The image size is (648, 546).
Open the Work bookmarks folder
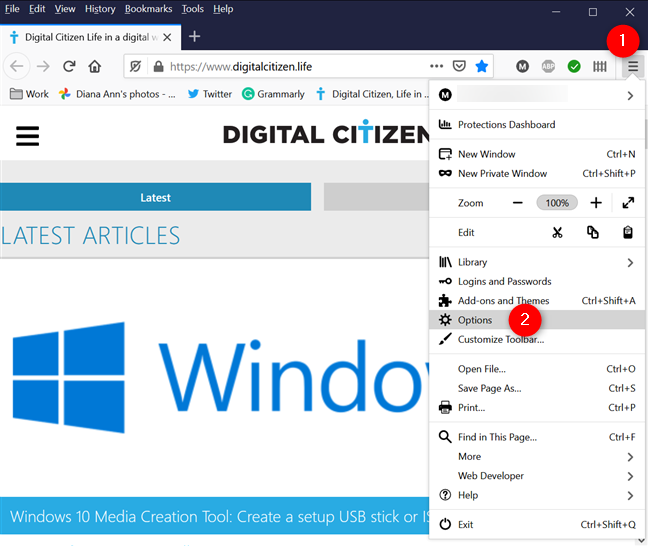click(x=29, y=94)
